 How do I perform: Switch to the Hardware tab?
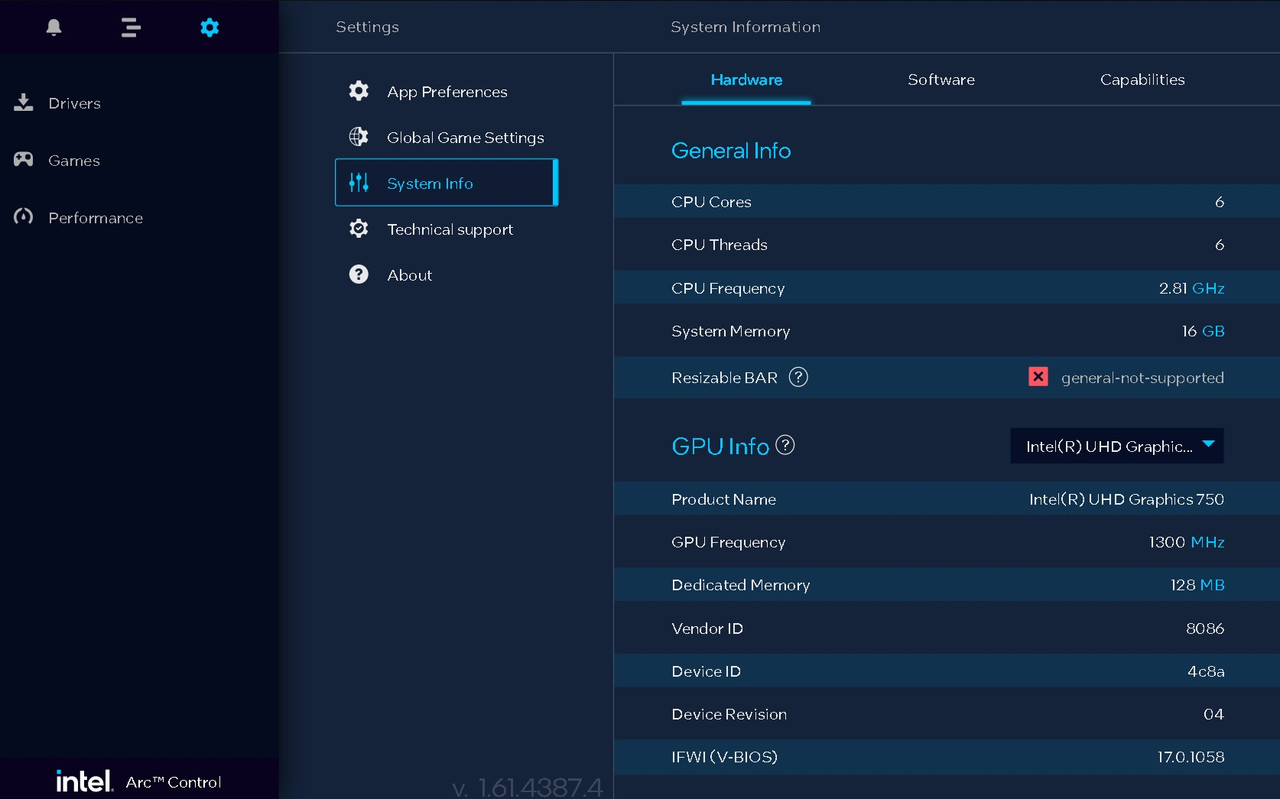click(x=746, y=80)
